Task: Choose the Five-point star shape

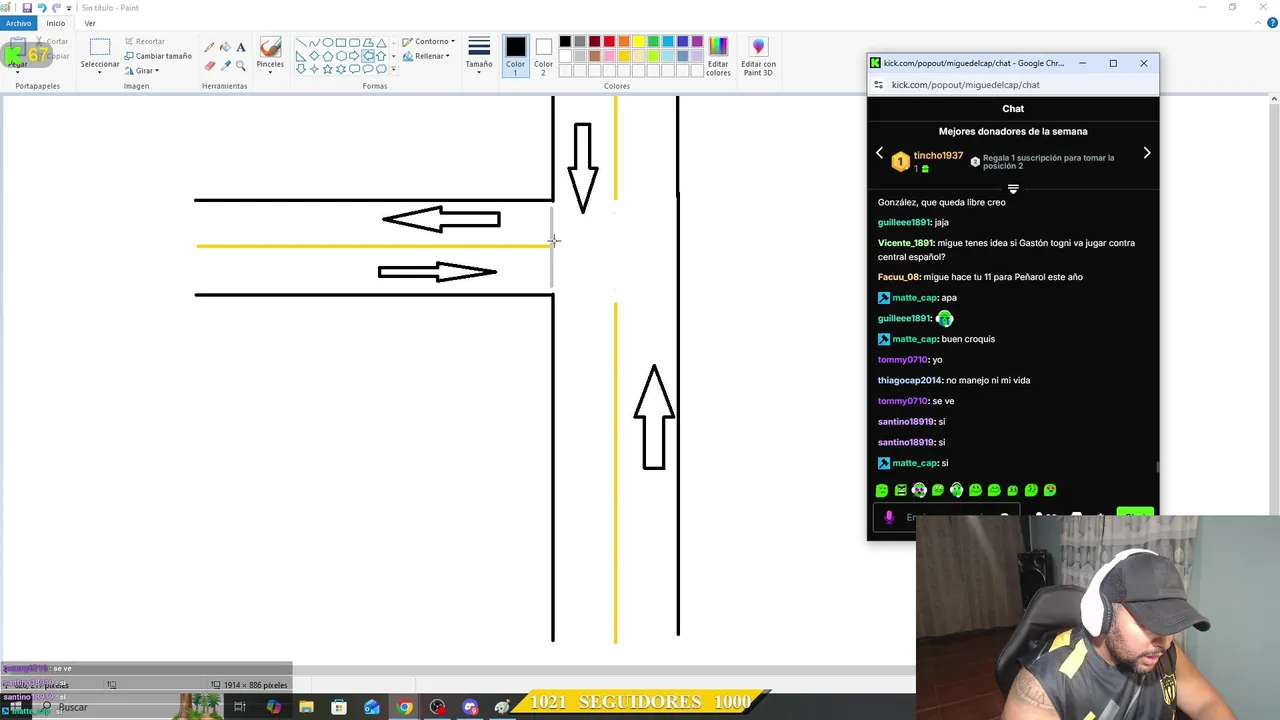Action: [328, 69]
